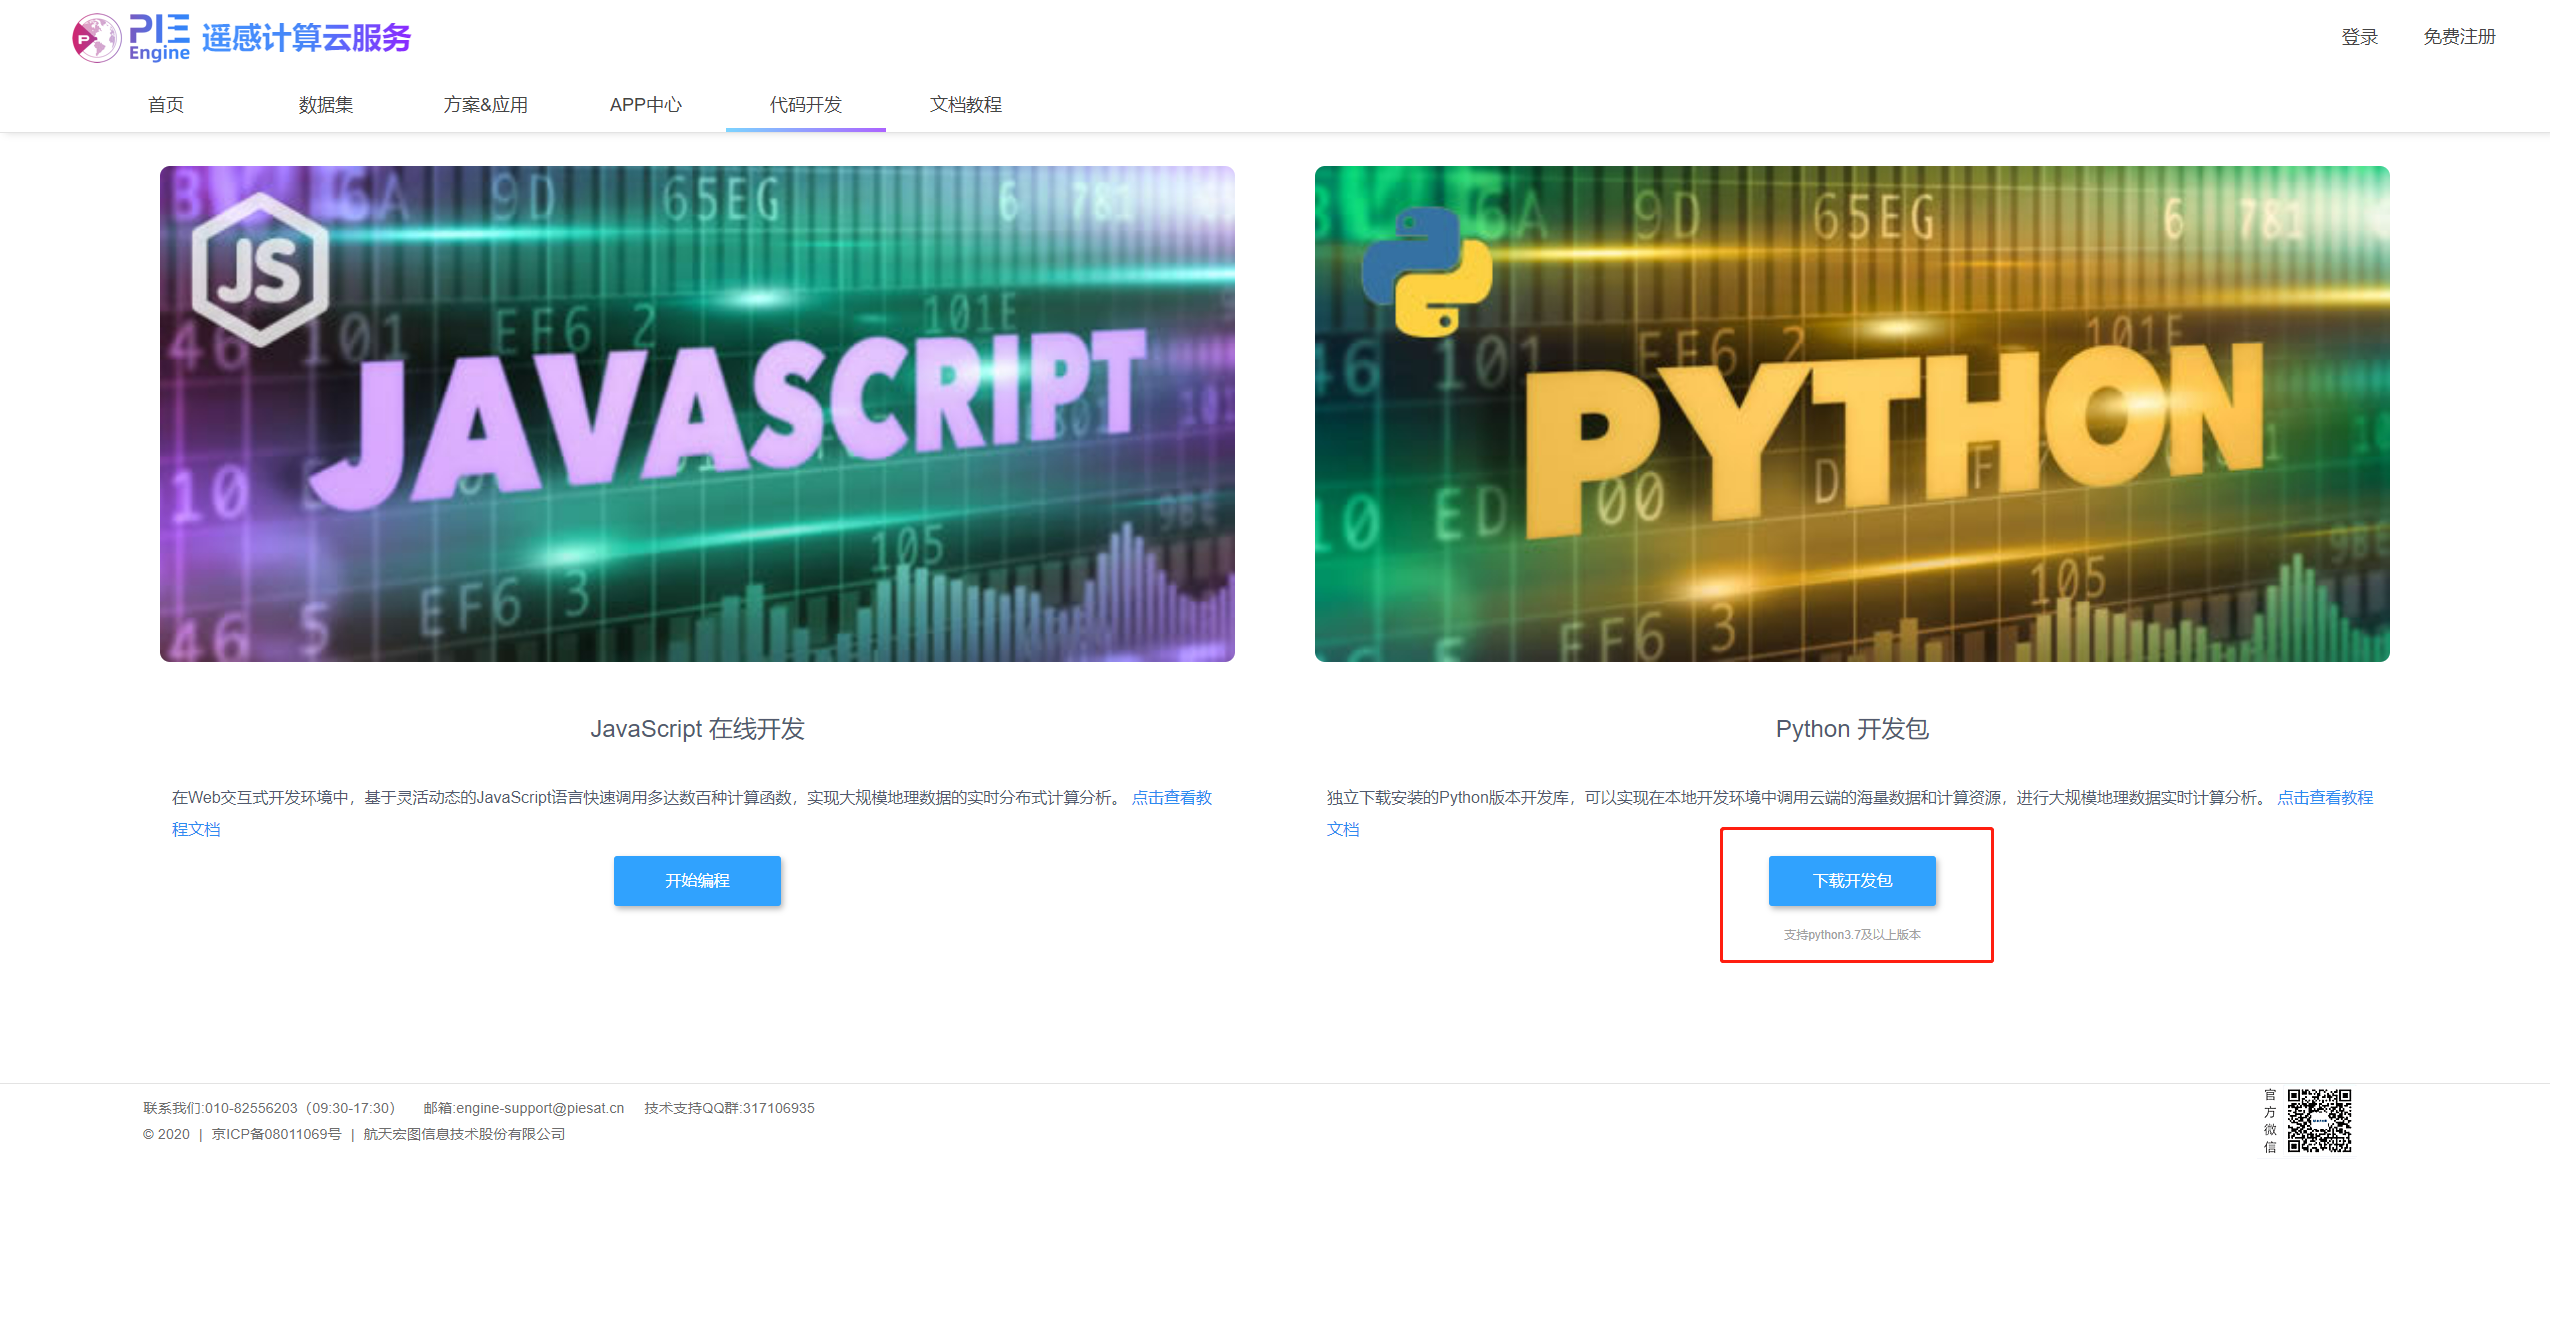The image size is (2560, 1321).
Task: Open the Python 点击查看教程文档 link
Action: [2325, 797]
